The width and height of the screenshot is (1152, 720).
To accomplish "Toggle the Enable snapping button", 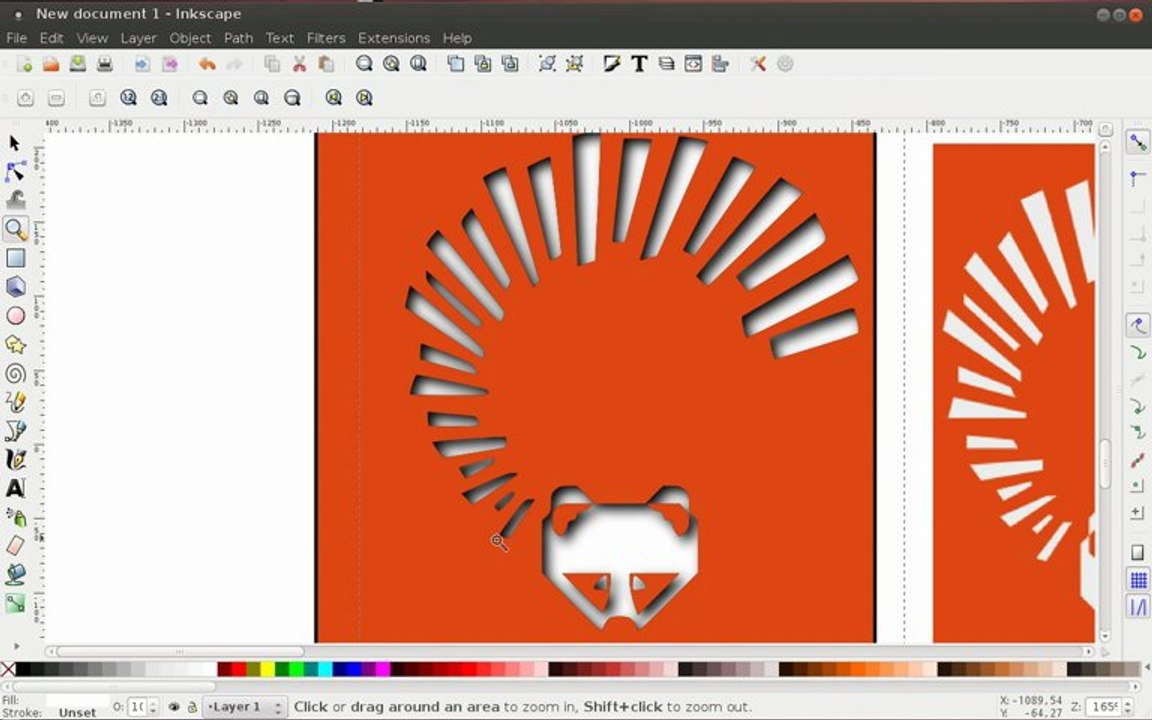I will (x=1137, y=142).
